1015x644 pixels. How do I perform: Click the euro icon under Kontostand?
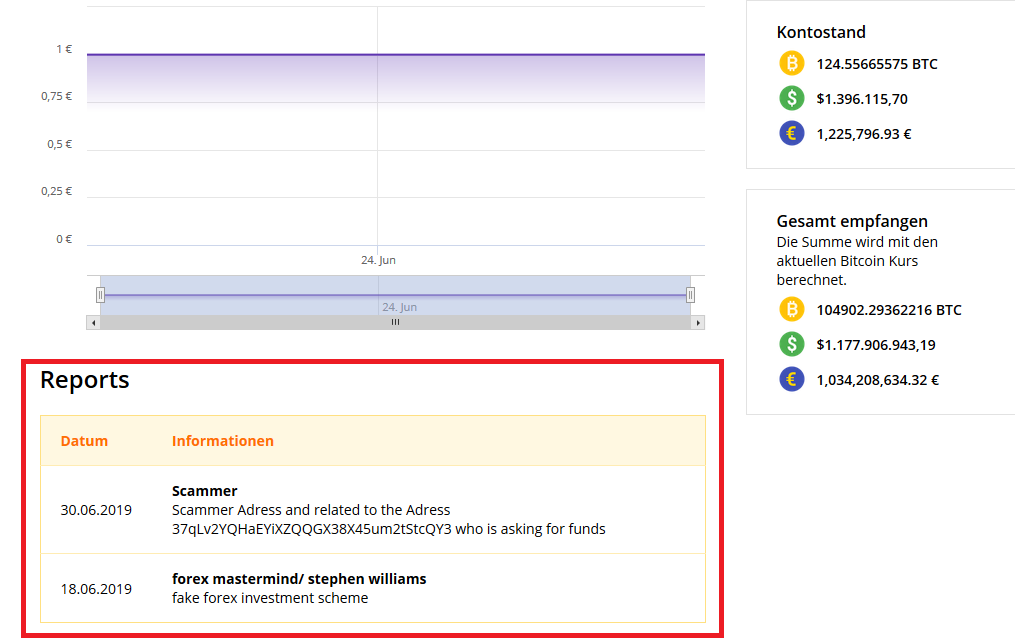click(791, 133)
